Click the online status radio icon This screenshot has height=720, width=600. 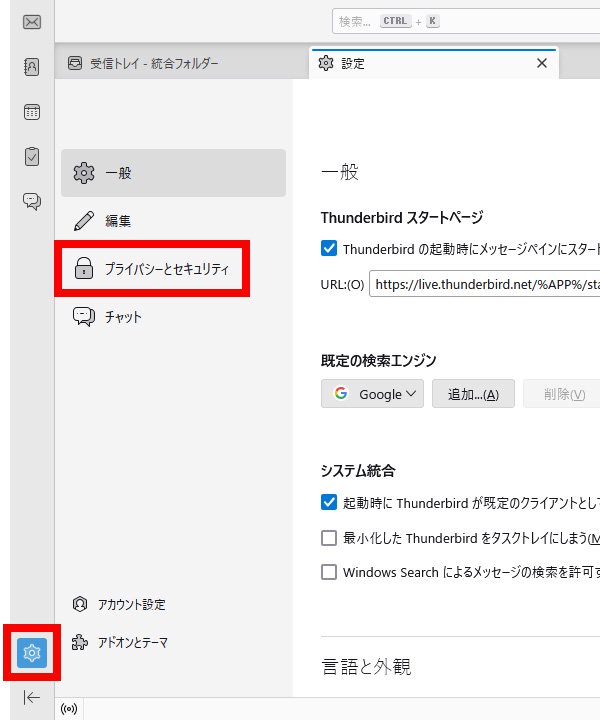pos(69,709)
